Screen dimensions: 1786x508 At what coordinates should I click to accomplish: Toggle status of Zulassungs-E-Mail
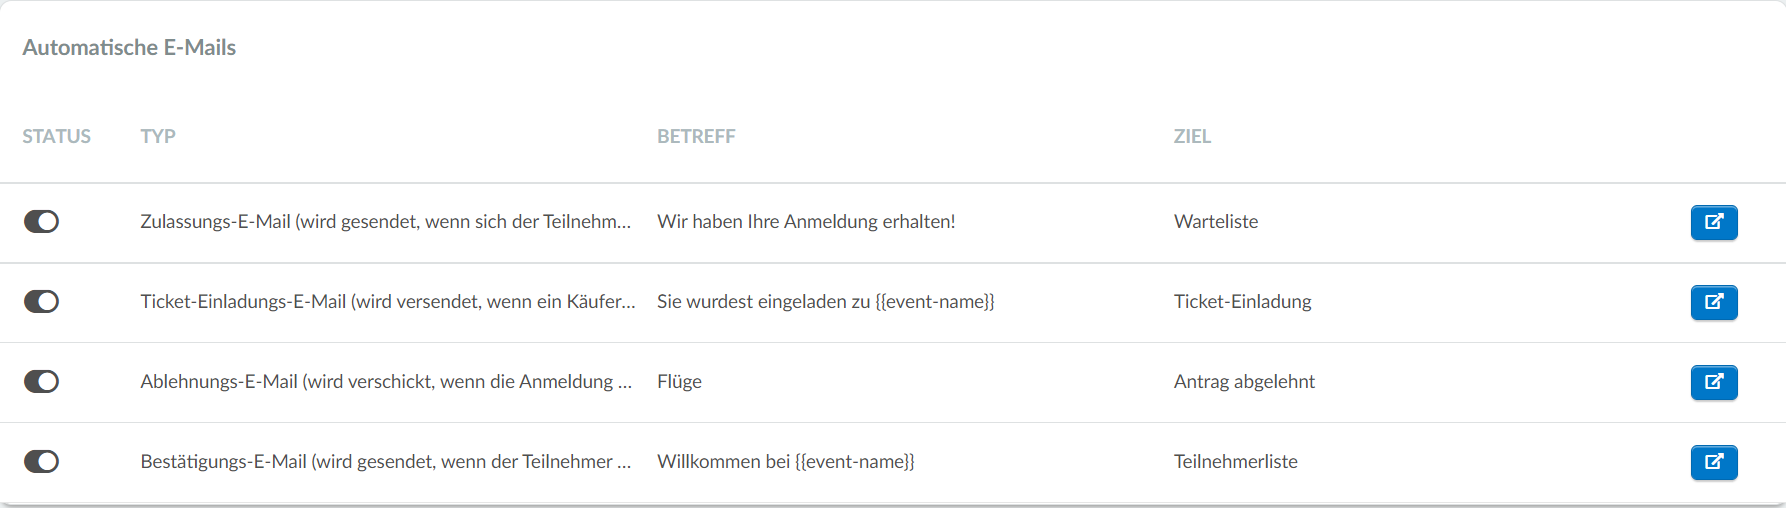pos(42,221)
